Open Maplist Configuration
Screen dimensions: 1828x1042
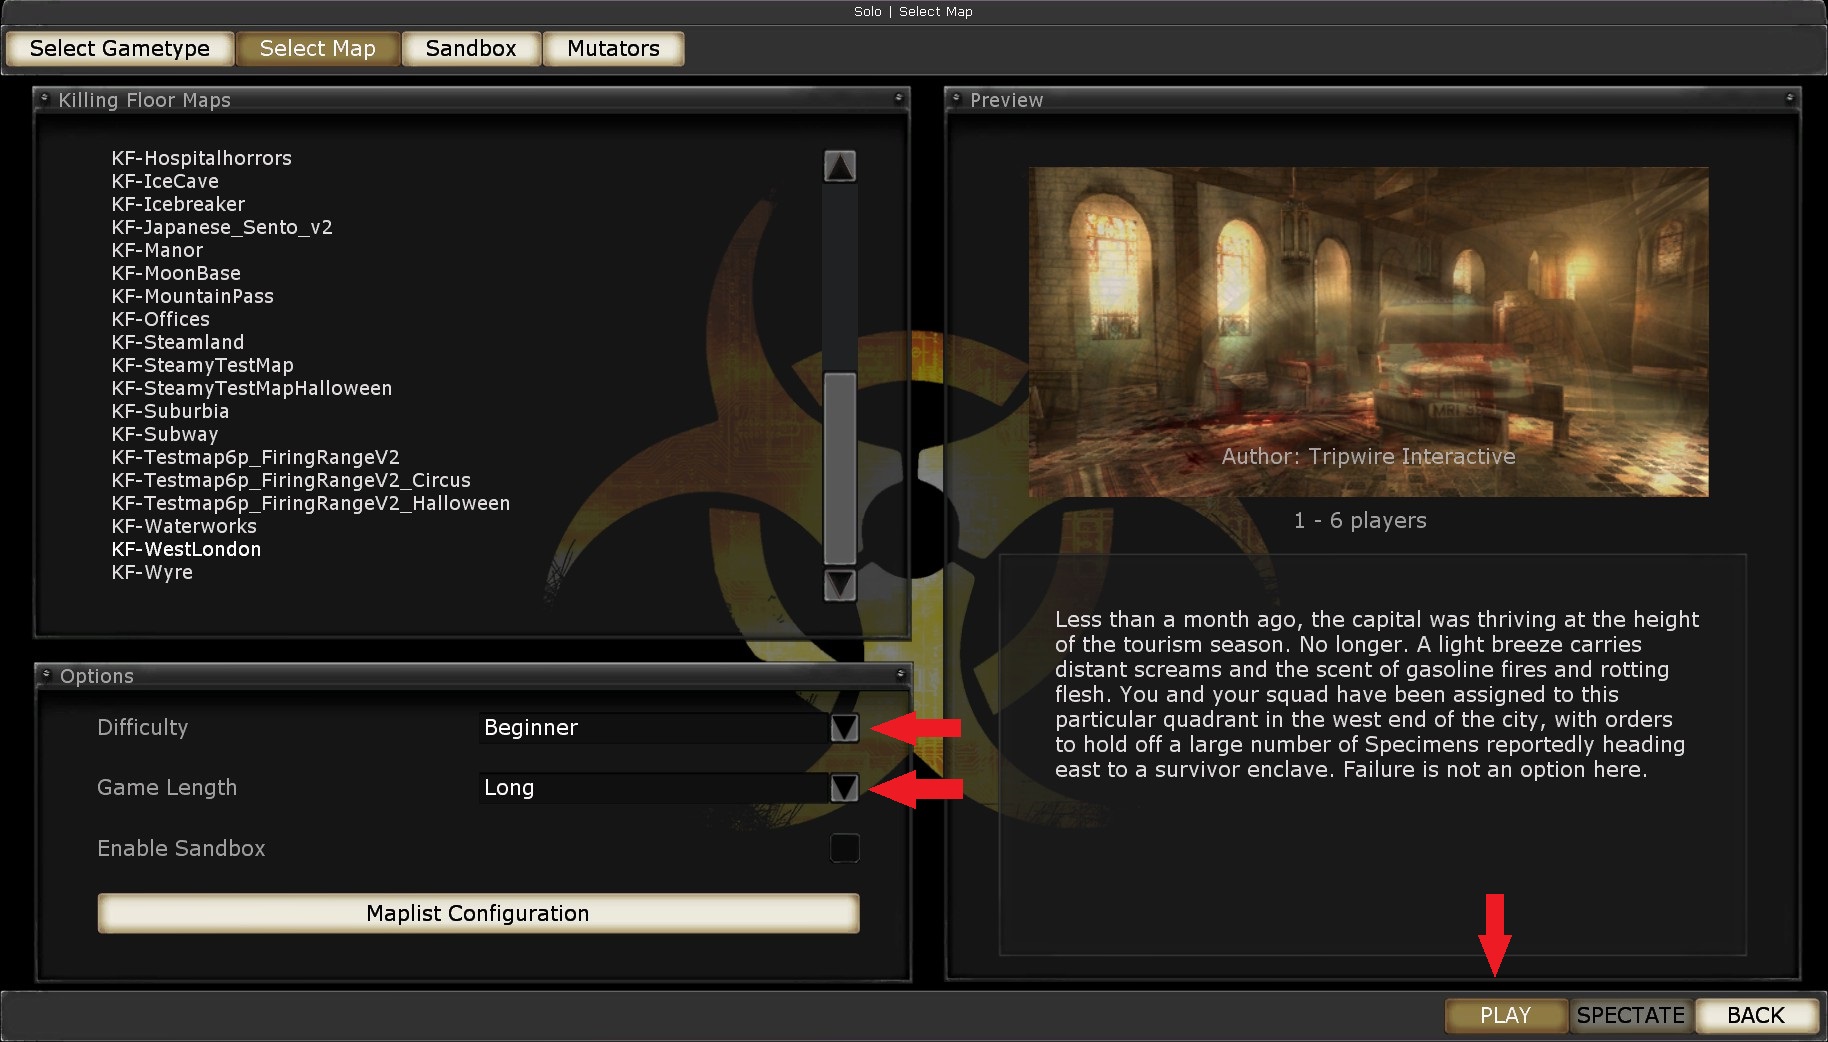(x=478, y=913)
